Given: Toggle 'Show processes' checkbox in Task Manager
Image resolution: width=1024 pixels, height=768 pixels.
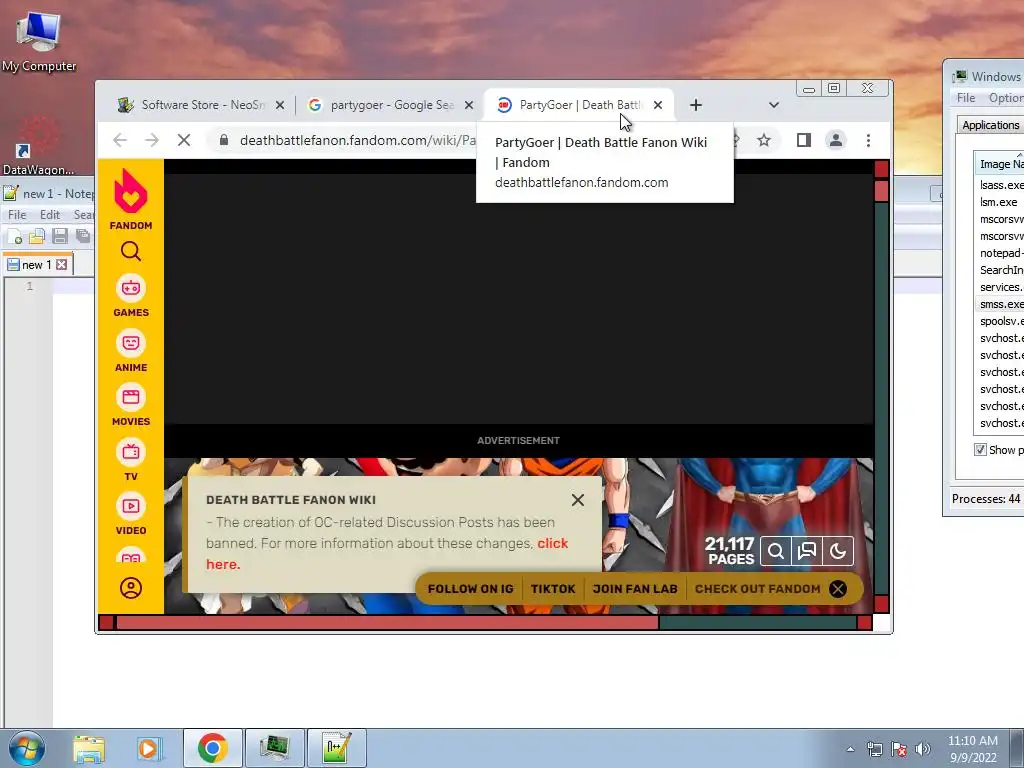Looking at the screenshot, I should point(980,450).
